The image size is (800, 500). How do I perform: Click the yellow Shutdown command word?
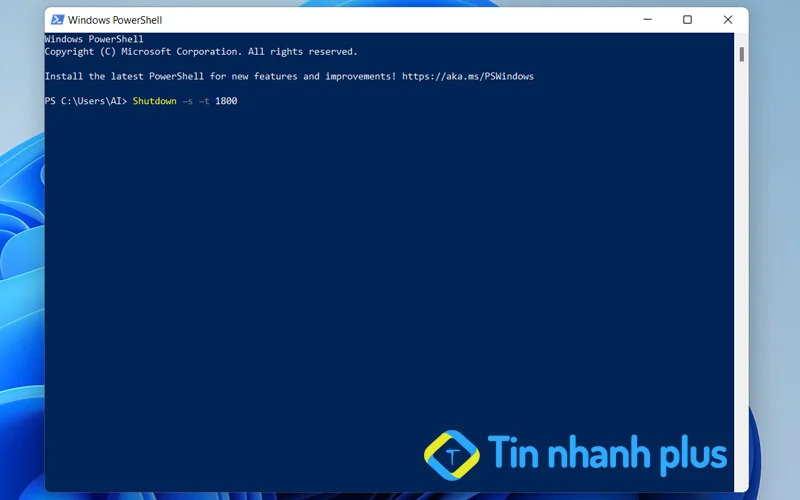[x=155, y=101]
